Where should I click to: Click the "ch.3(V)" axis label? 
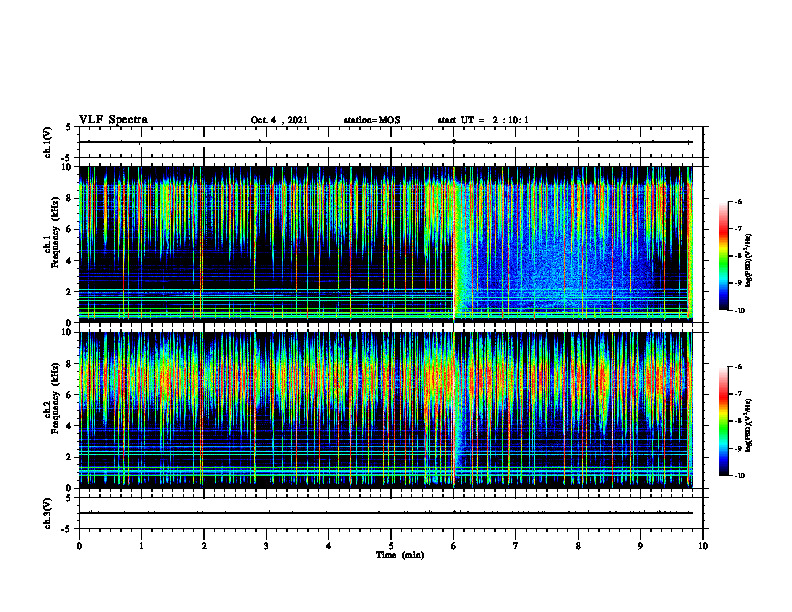[48, 514]
